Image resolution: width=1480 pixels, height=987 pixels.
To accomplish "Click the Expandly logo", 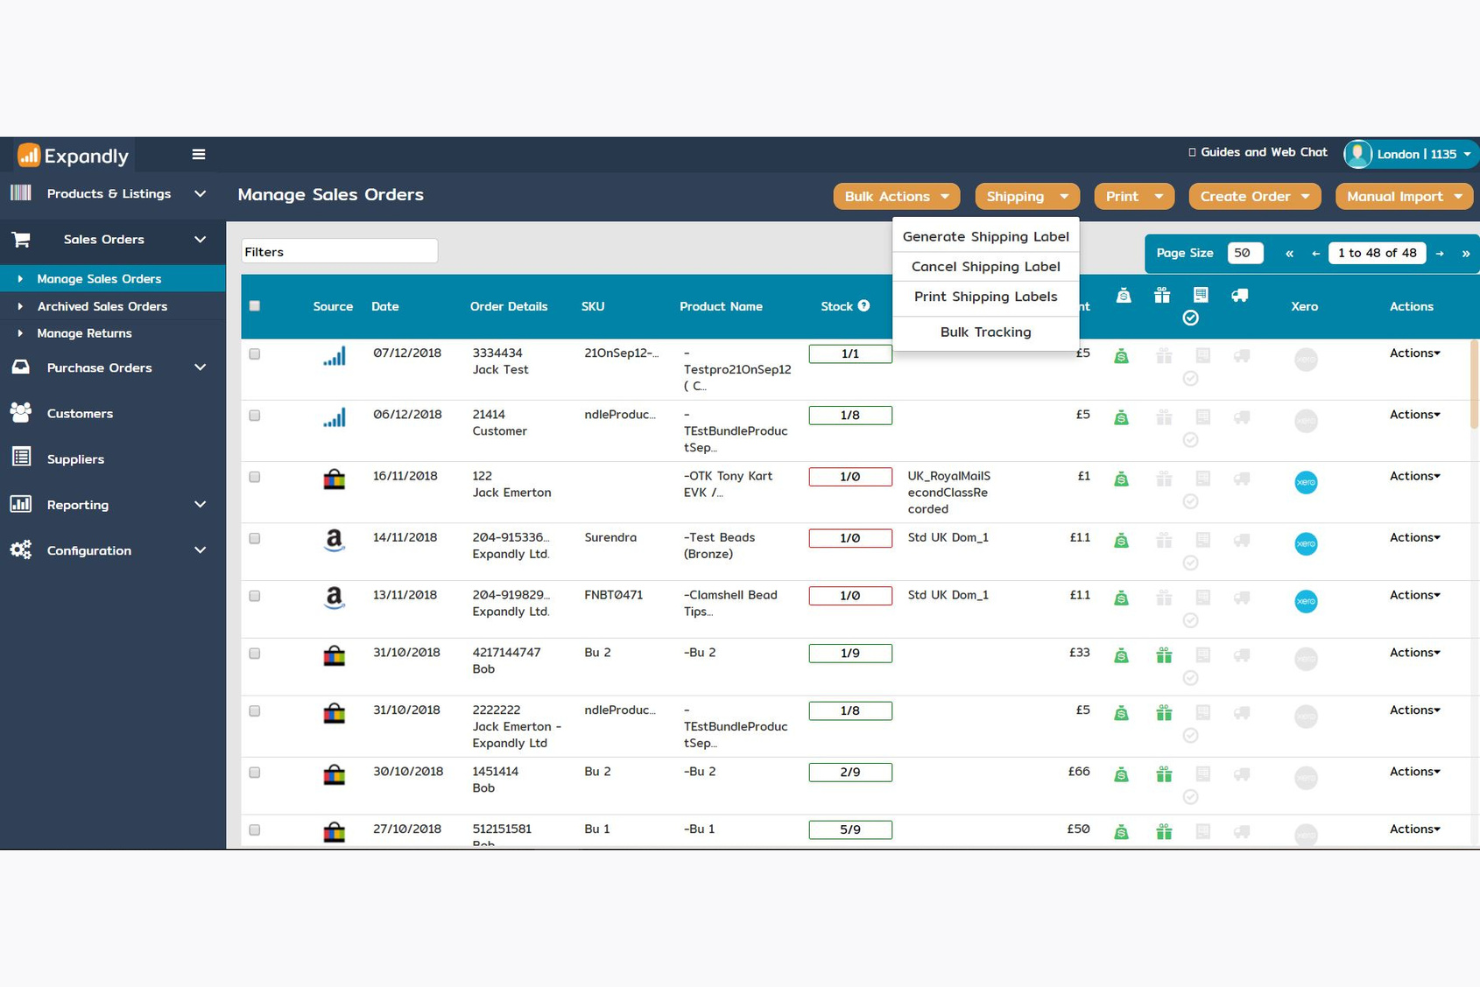I will point(73,155).
